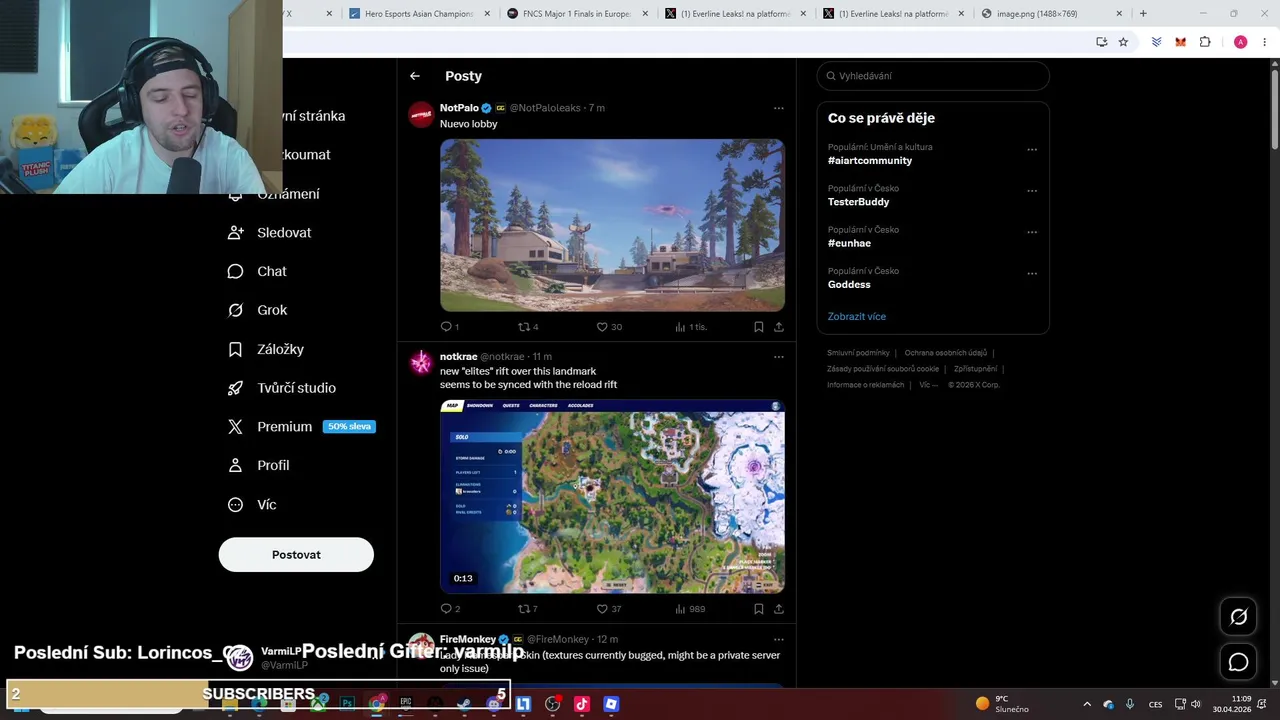Click the browser bookmark star icon
Screen dimensions: 1280x720
(x=1123, y=42)
